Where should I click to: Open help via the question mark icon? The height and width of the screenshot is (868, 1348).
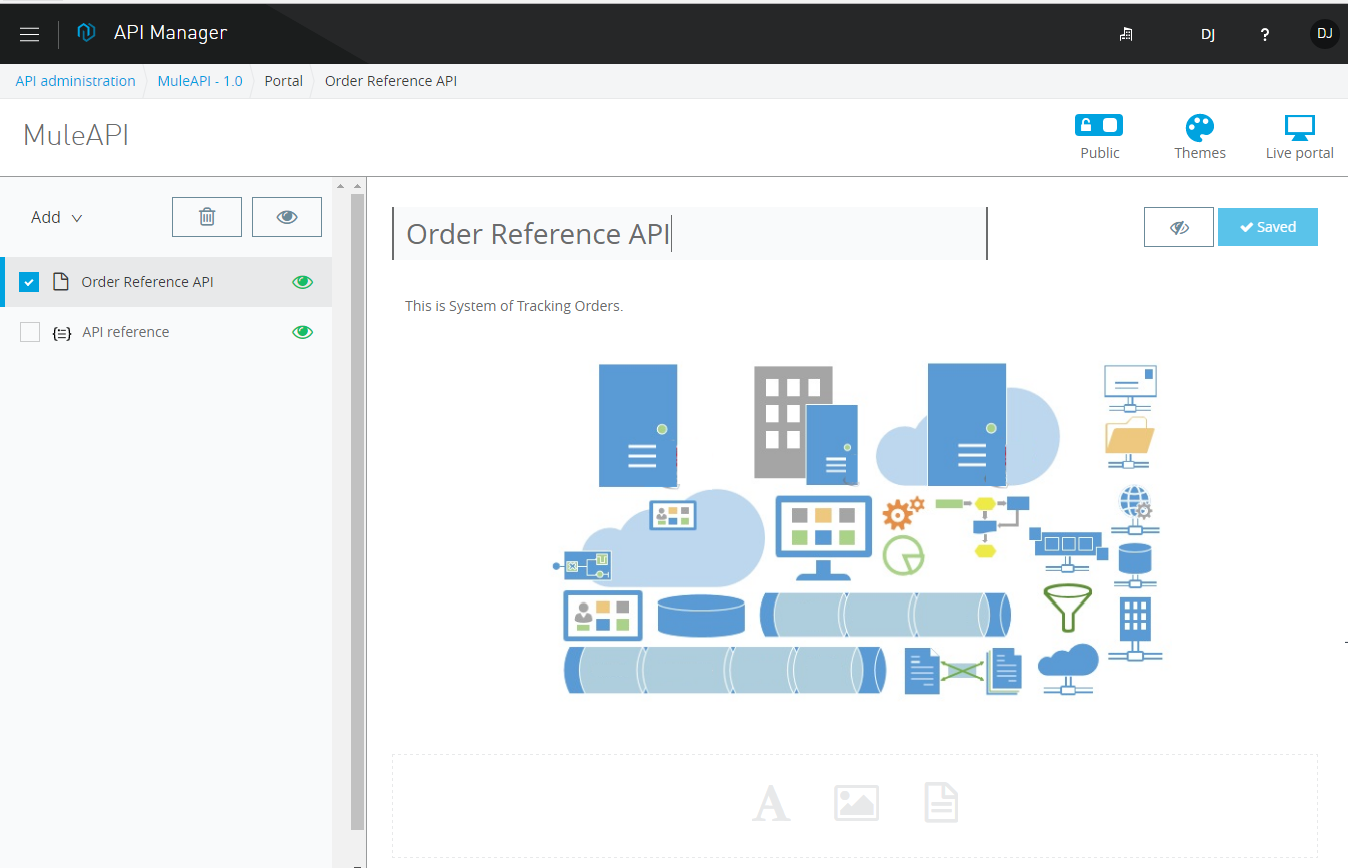[x=1264, y=33]
